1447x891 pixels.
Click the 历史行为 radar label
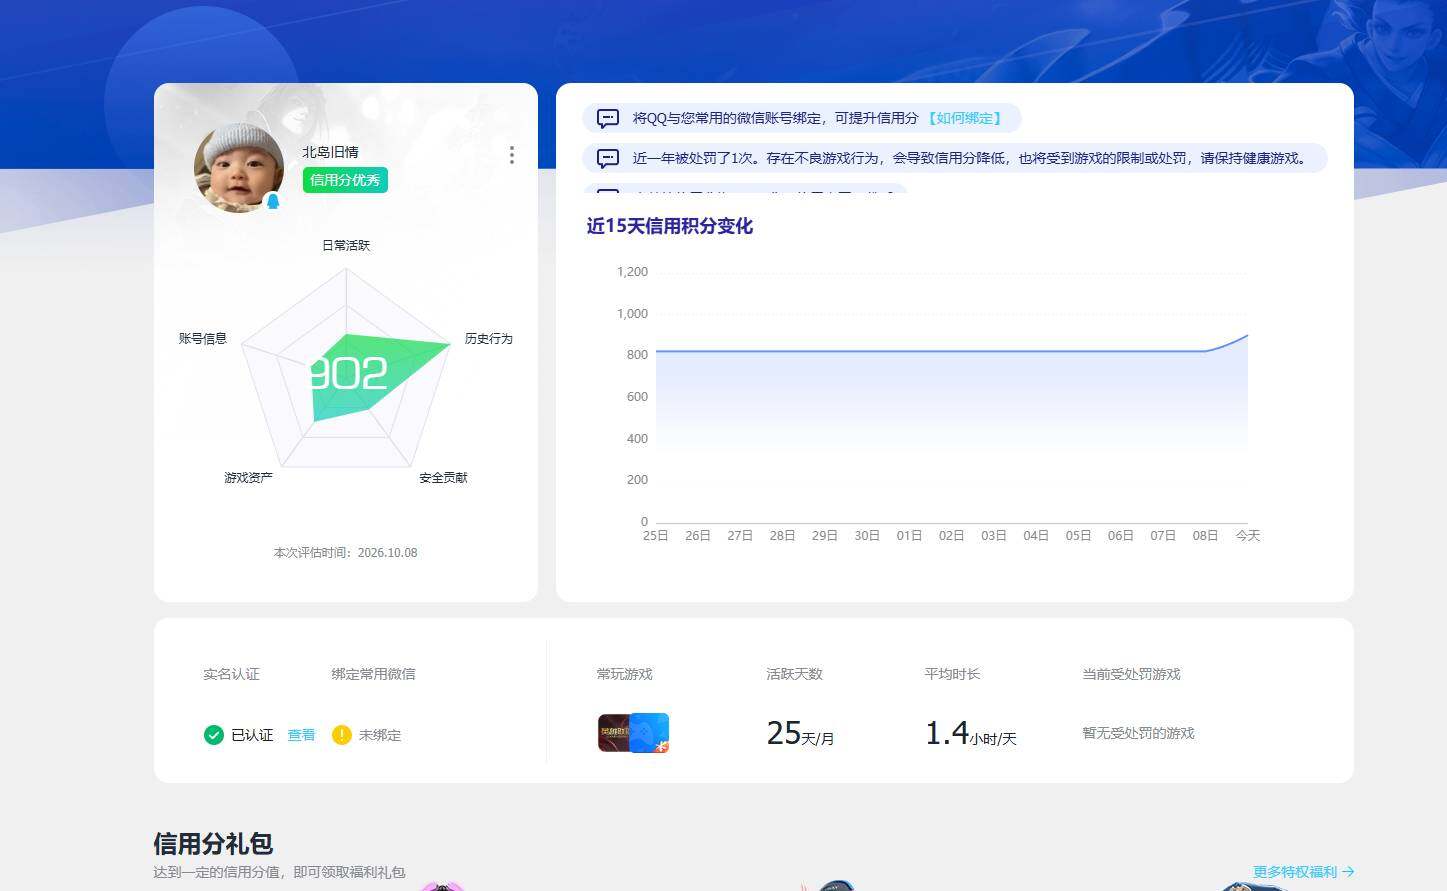pyautogui.click(x=489, y=339)
